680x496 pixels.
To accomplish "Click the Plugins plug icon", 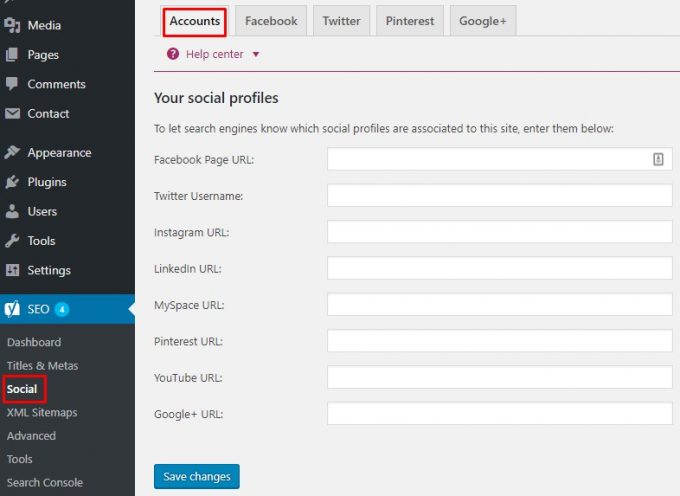I will point(12,182).
